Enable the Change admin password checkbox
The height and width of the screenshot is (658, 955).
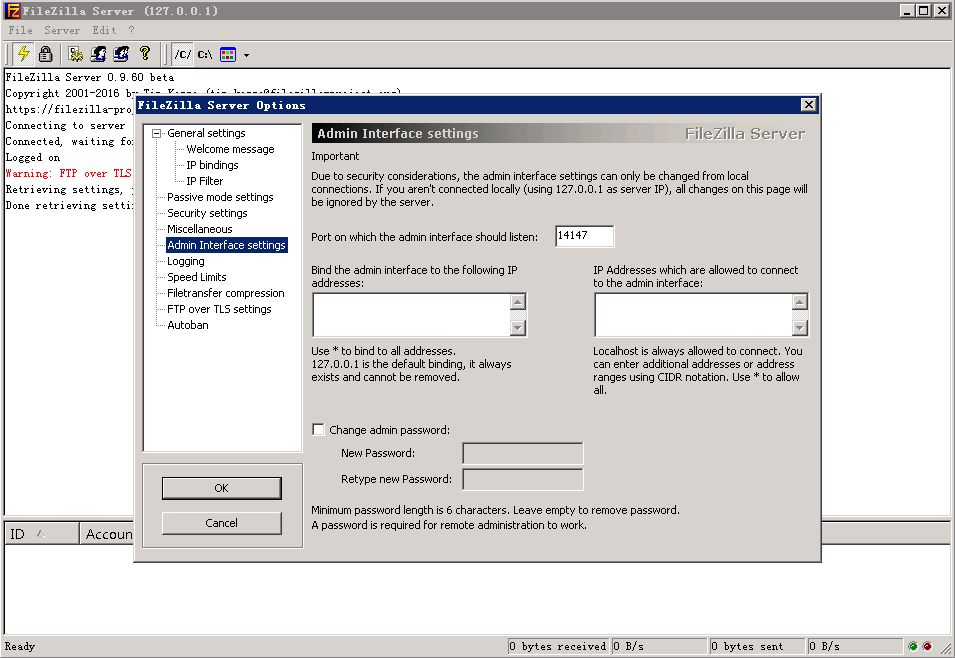tap(319, 430)
